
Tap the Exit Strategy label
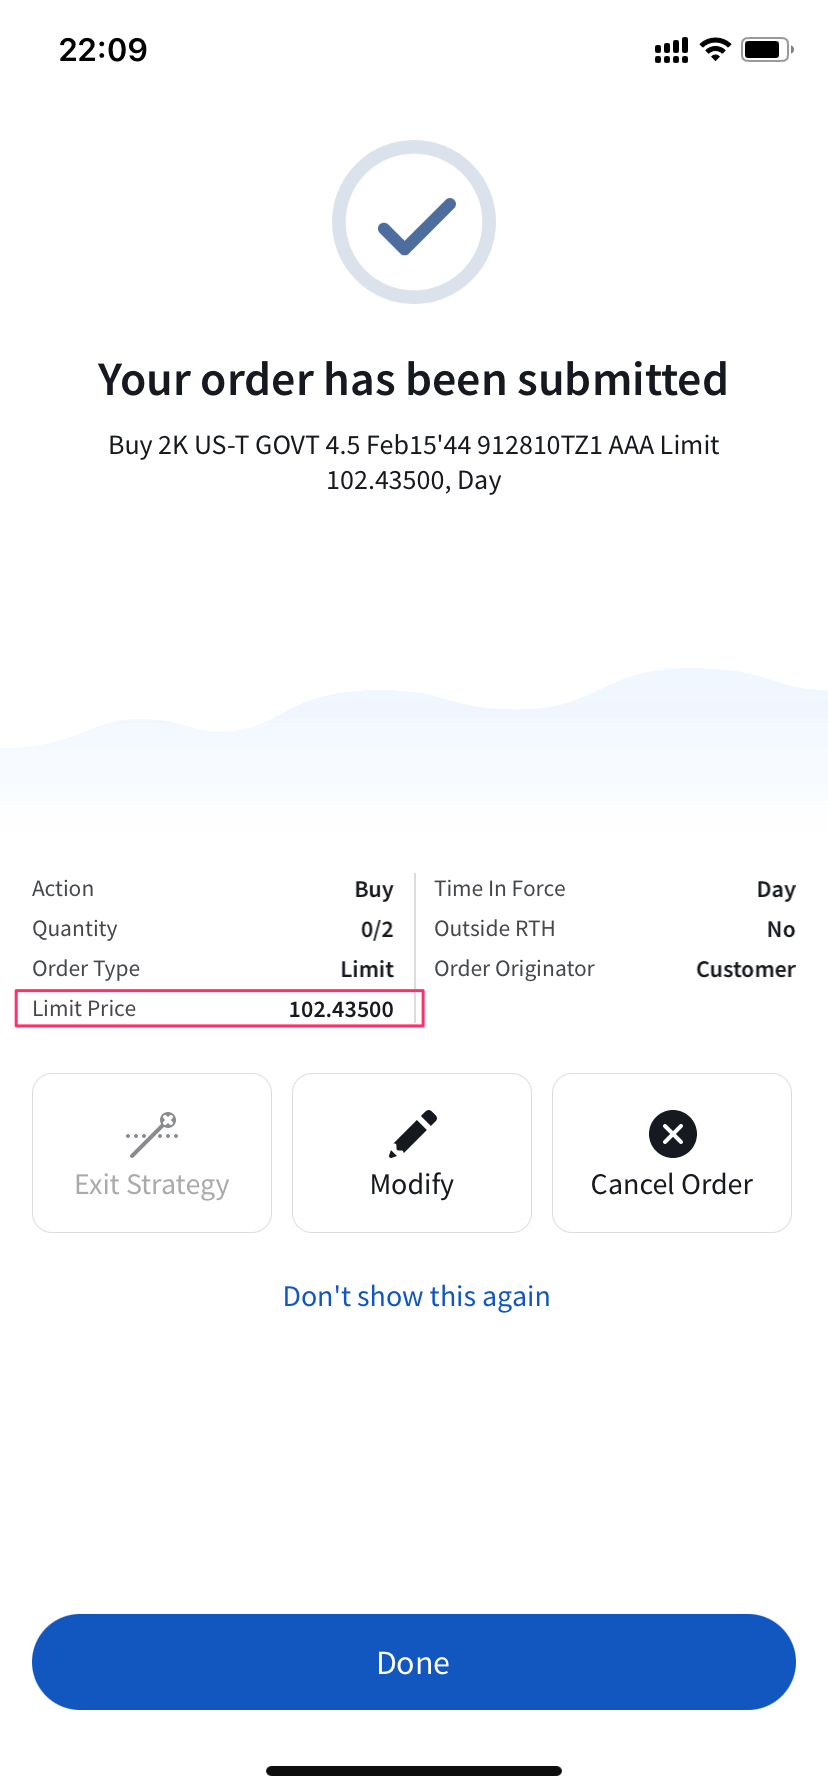point(152,1185)
